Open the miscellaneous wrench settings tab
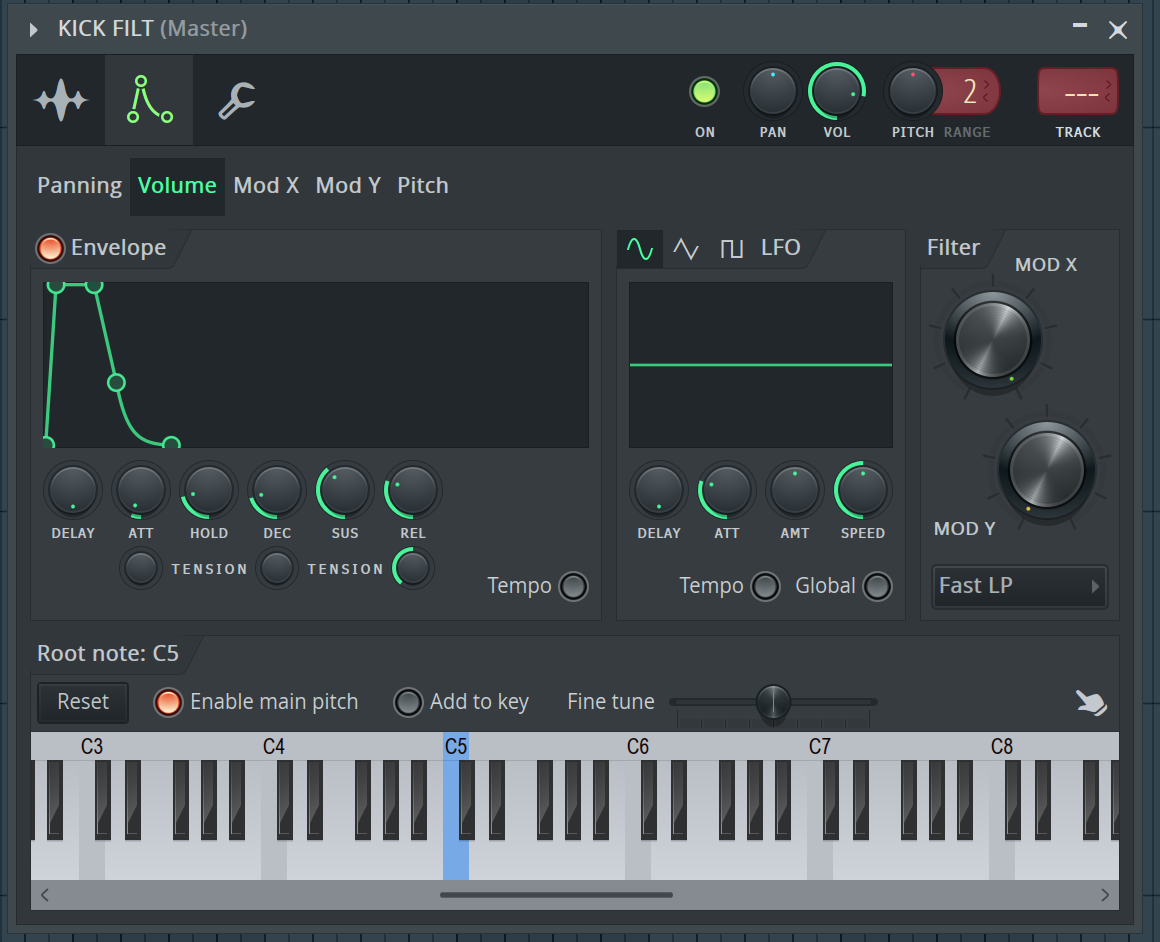This screenshot has width=1160, height=942. [x=237, y=100]
